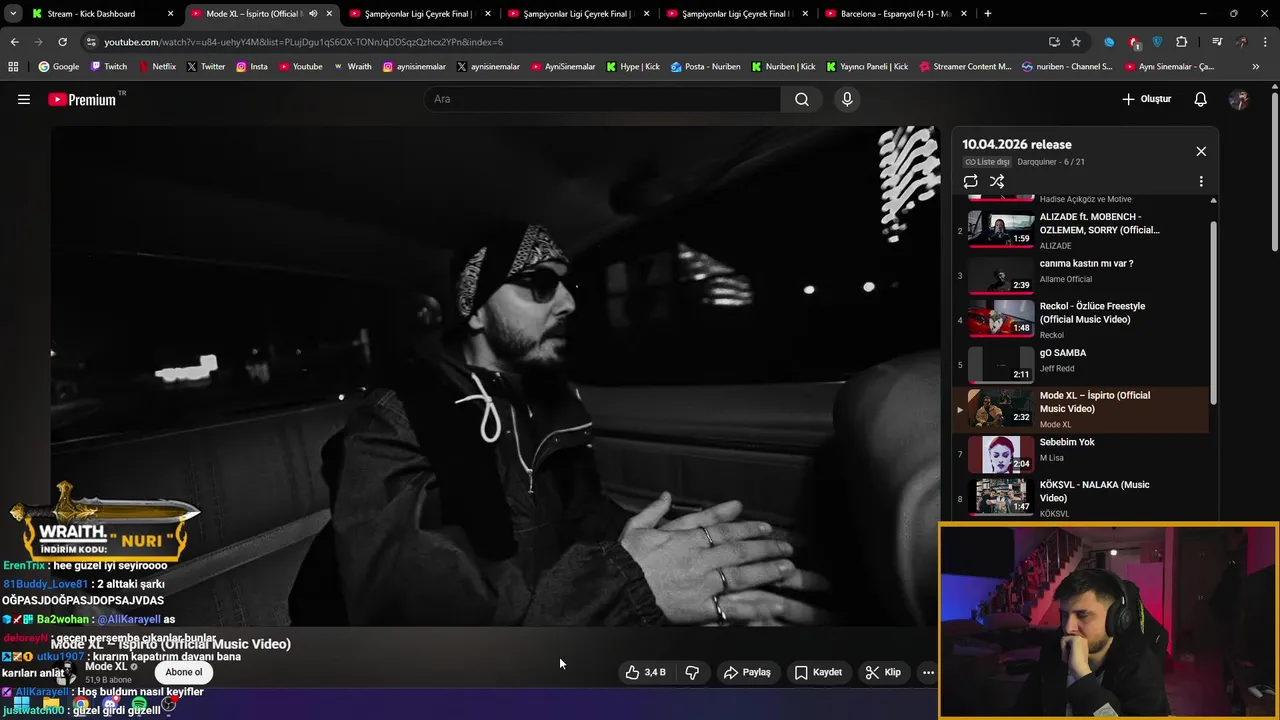Screen dimensions: 1280x720
Task: Open the Wraith bookmark
Action: [352, 67]
